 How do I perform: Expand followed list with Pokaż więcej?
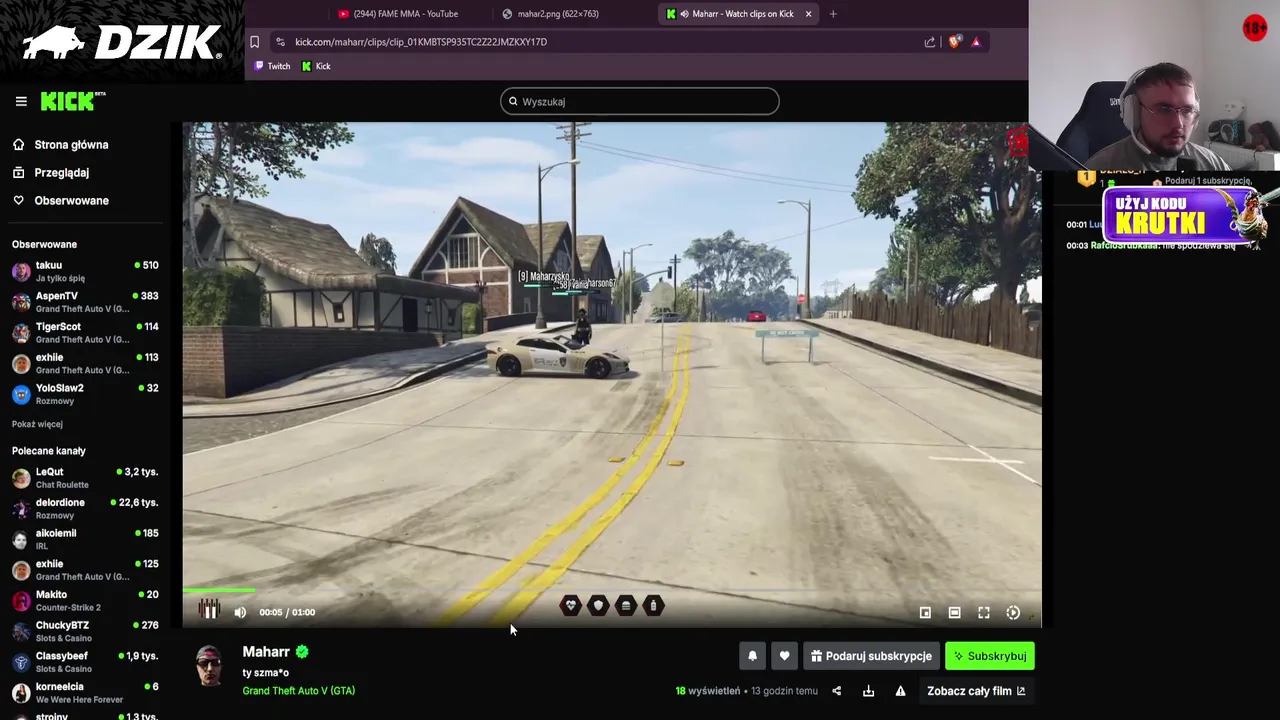(37, 424)
